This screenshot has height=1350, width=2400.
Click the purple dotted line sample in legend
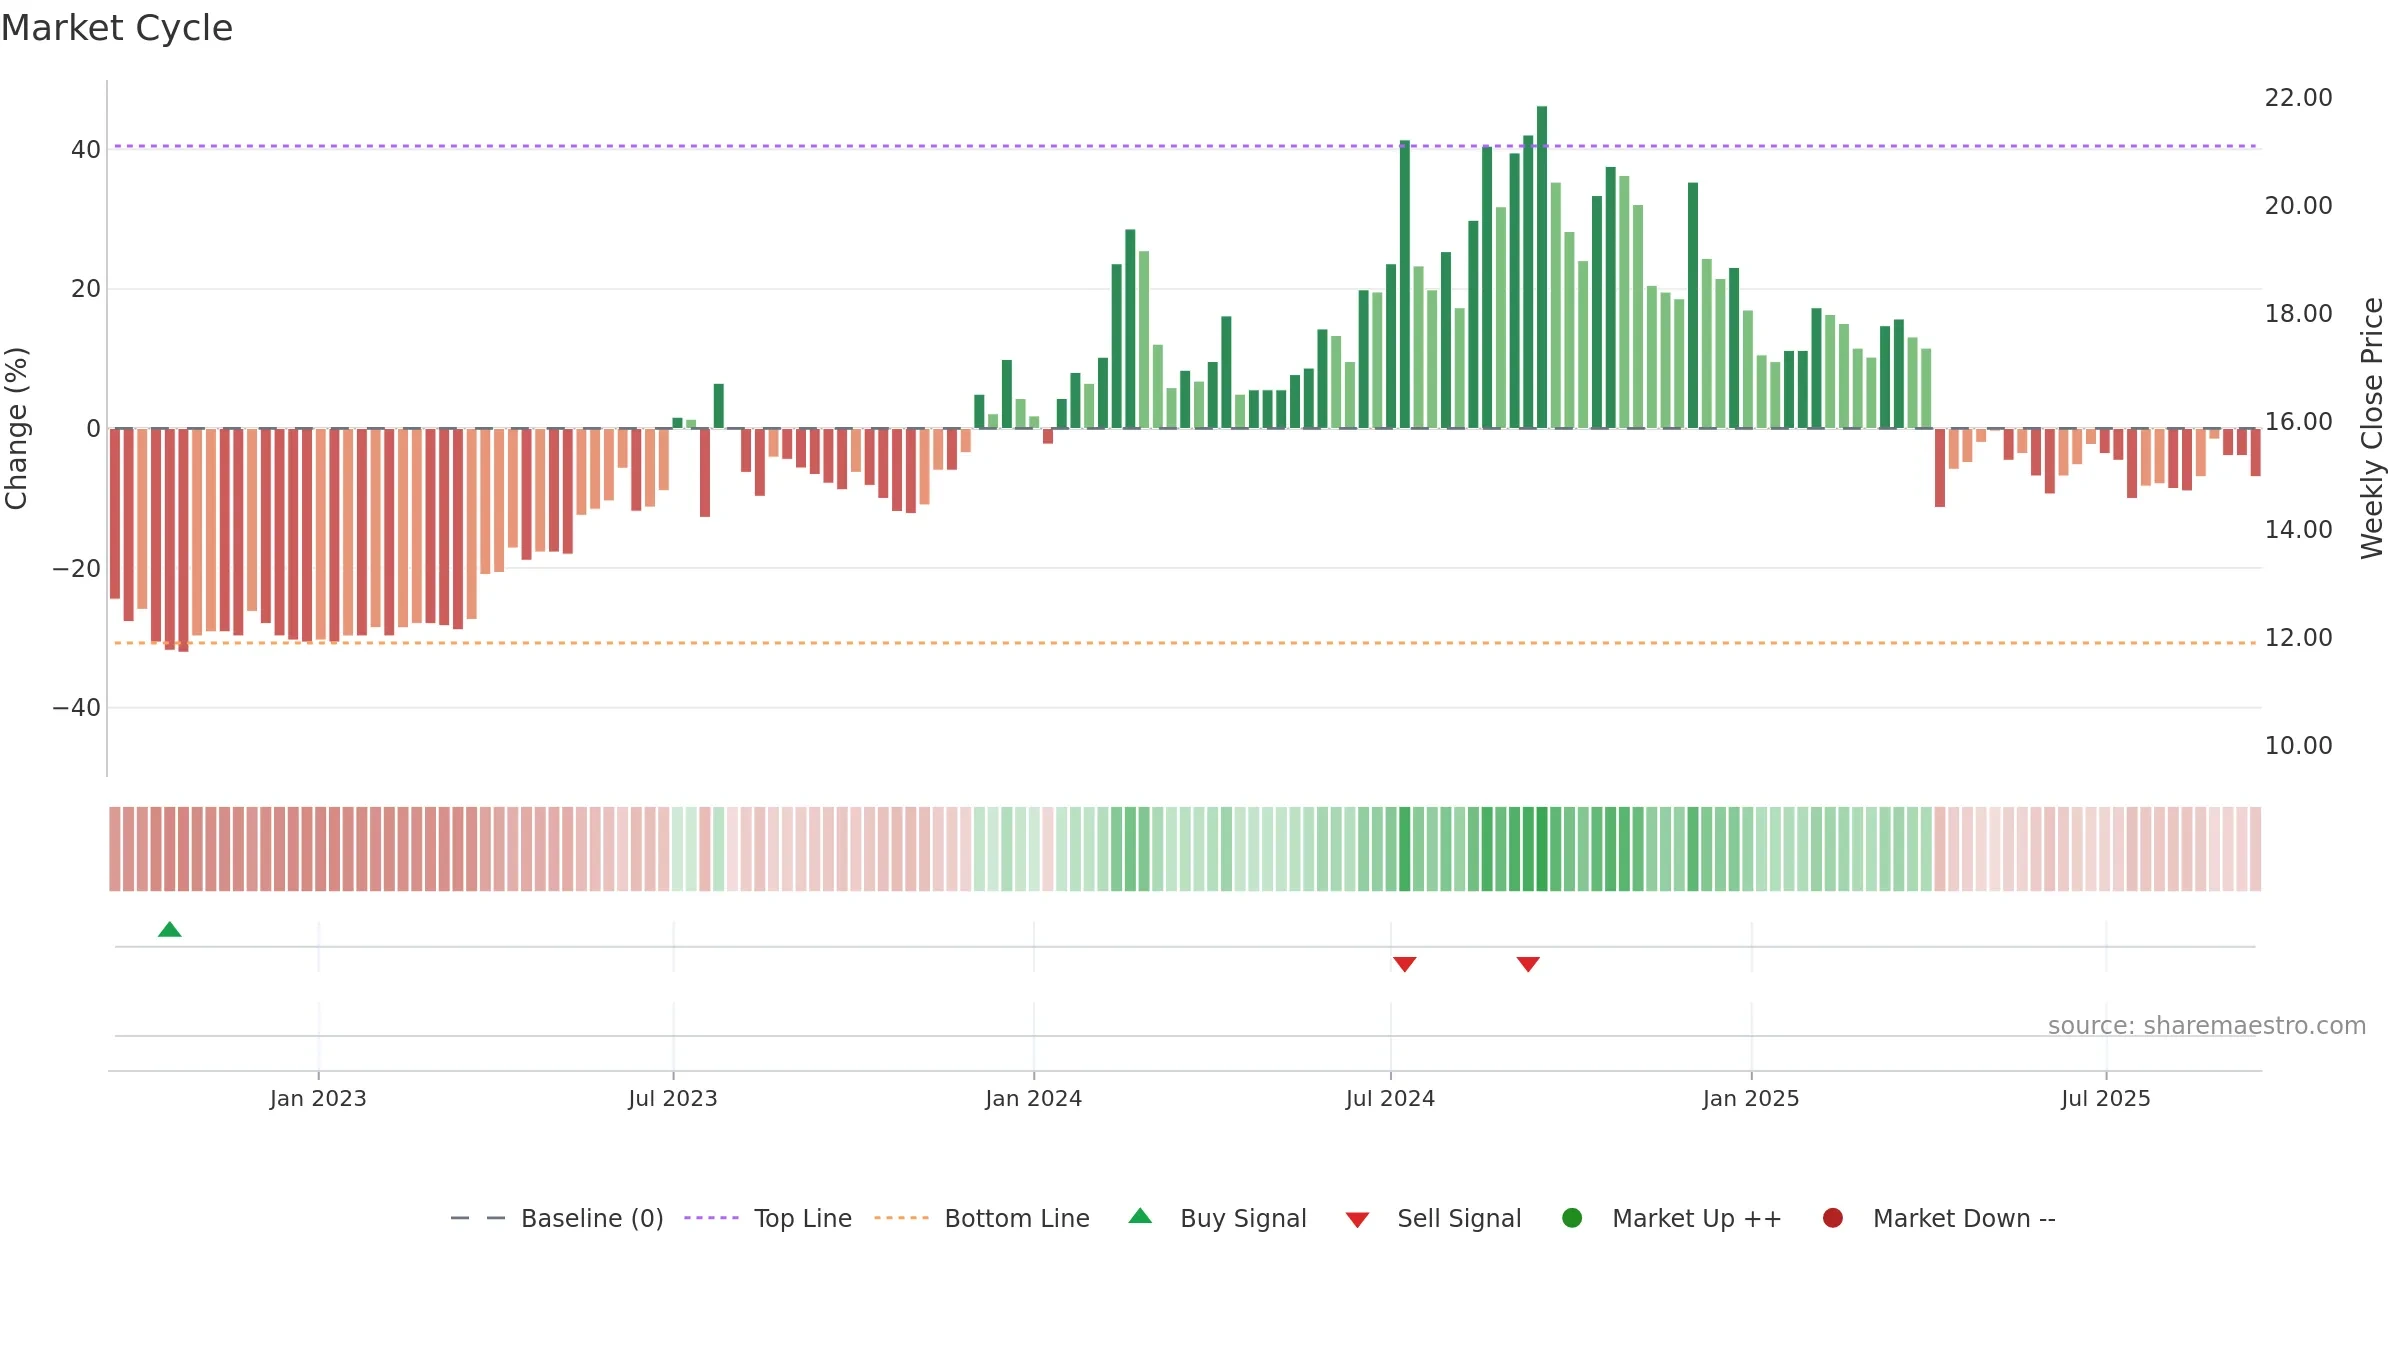click(711, 1218)
